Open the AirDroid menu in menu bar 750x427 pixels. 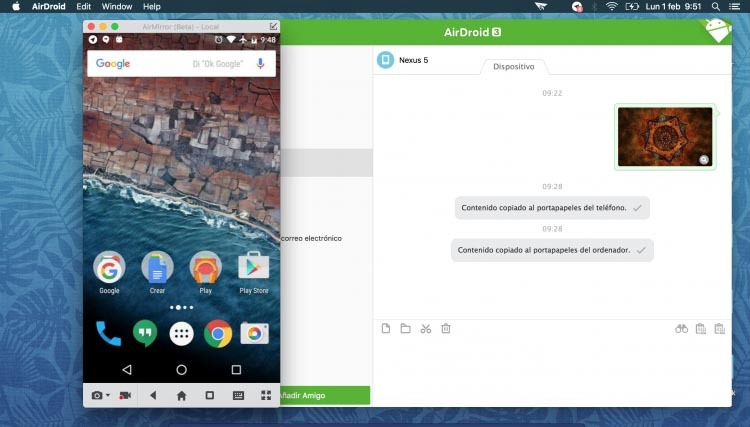[x=48, y=7]
